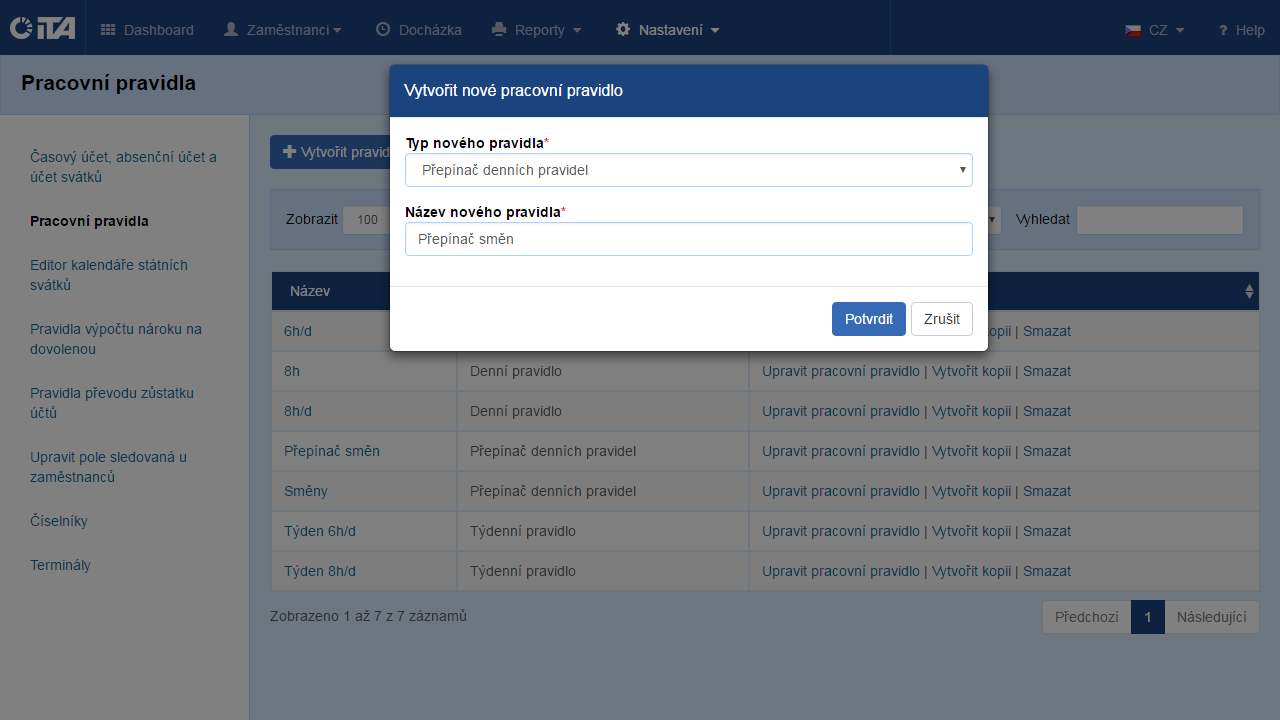Viewport: 1280px width, 720px height.
Task: Click the Reporty printer icon
Action: (499, 30)
